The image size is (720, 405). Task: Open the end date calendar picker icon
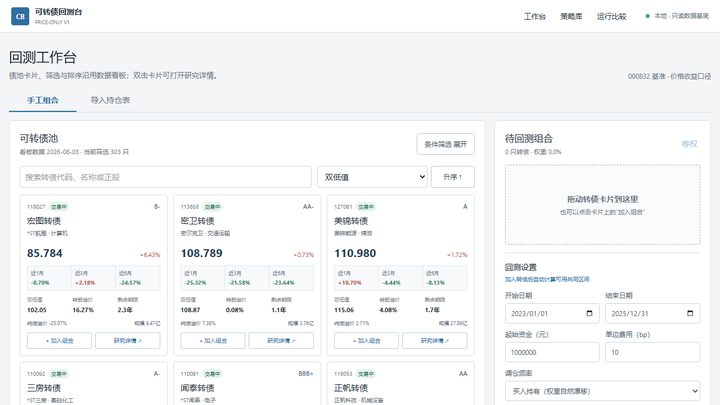click(690, 314)
